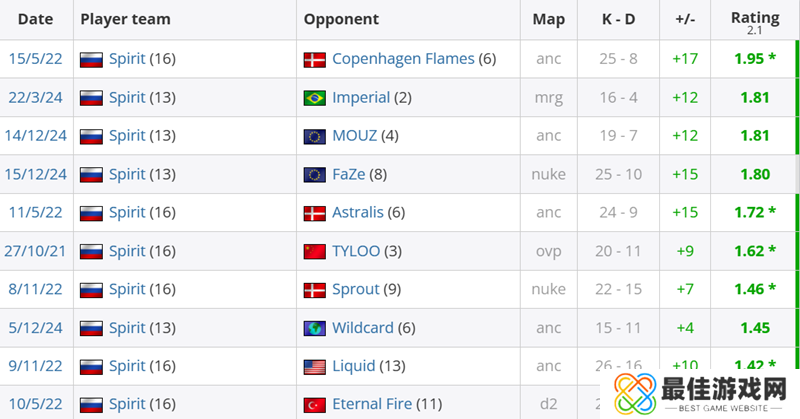Sort by the Map column header
The width and height of the screenshot is (800, 419).
click(x=549, y=19)
